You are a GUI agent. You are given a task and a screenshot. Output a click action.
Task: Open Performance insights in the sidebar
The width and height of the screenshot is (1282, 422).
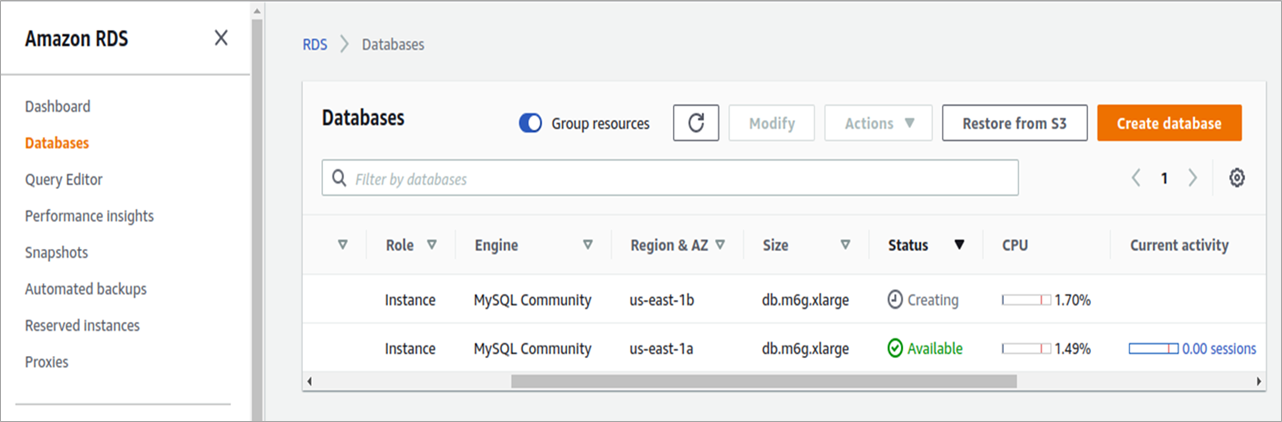point(89,216)
